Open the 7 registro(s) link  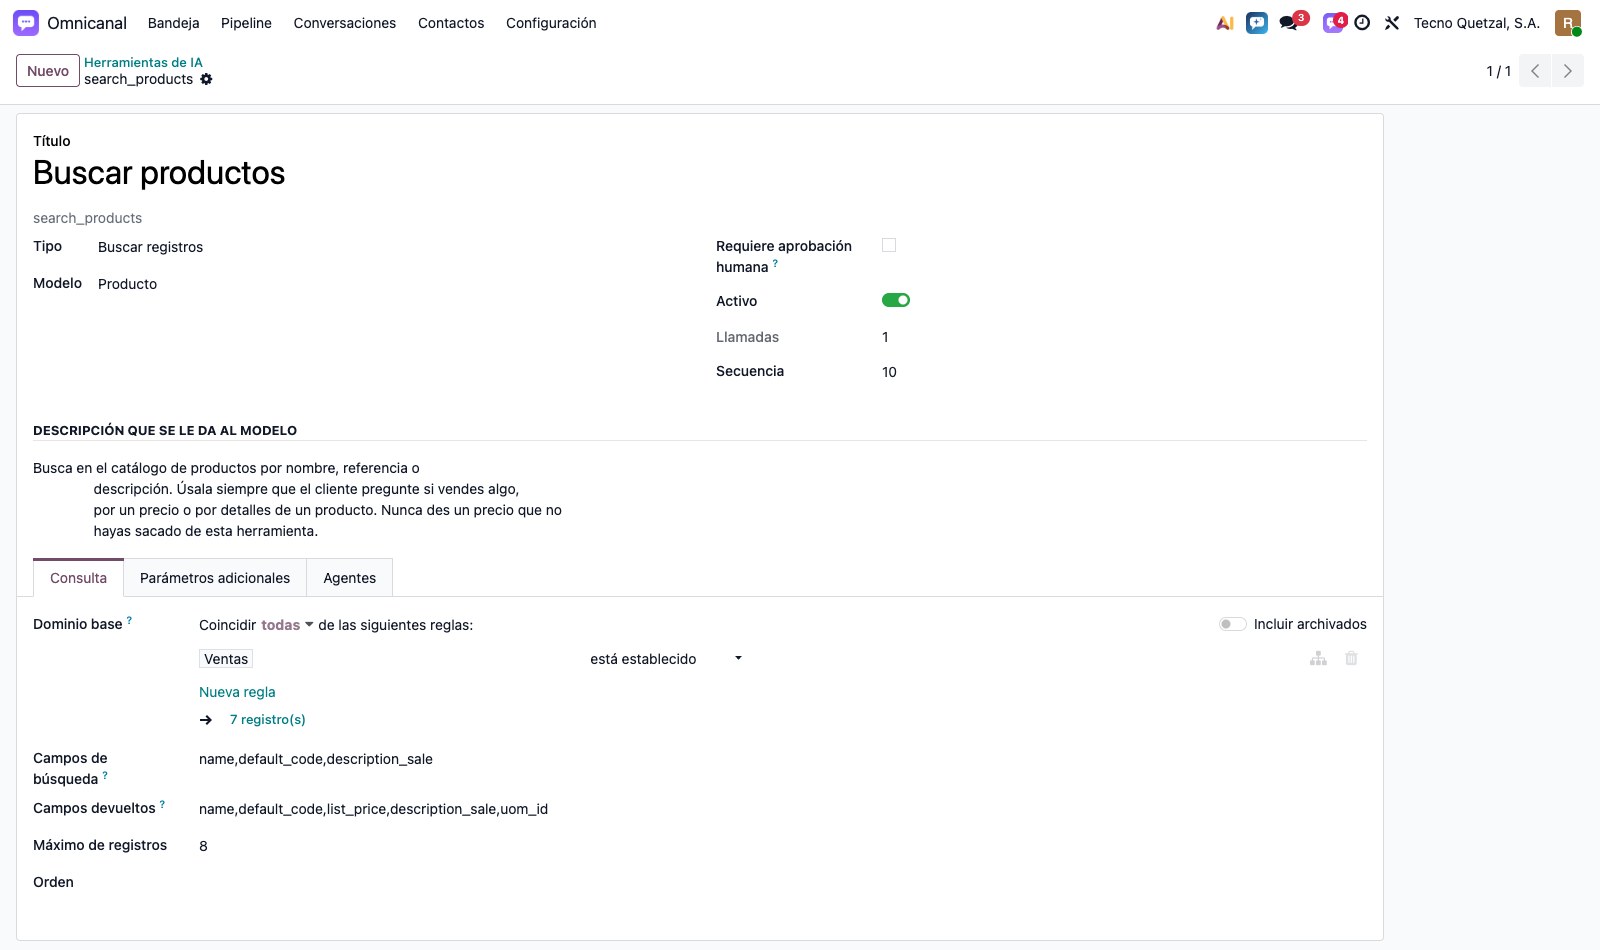tap(268, 720)
